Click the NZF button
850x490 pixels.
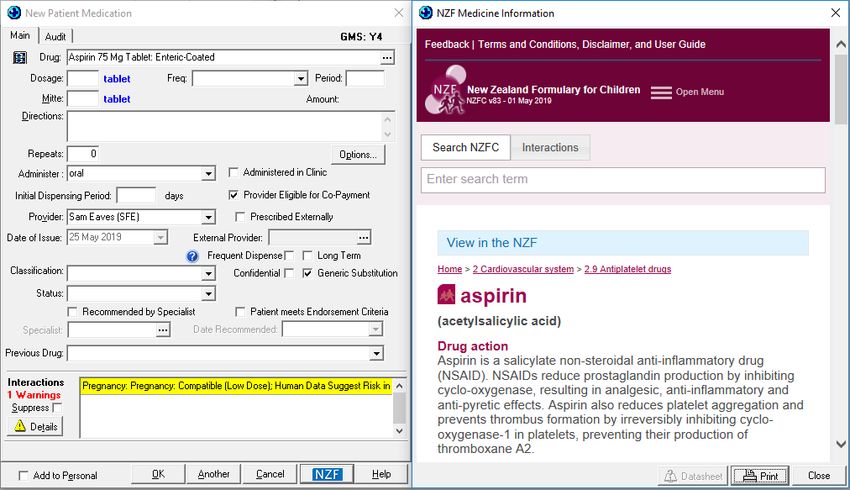327,474
